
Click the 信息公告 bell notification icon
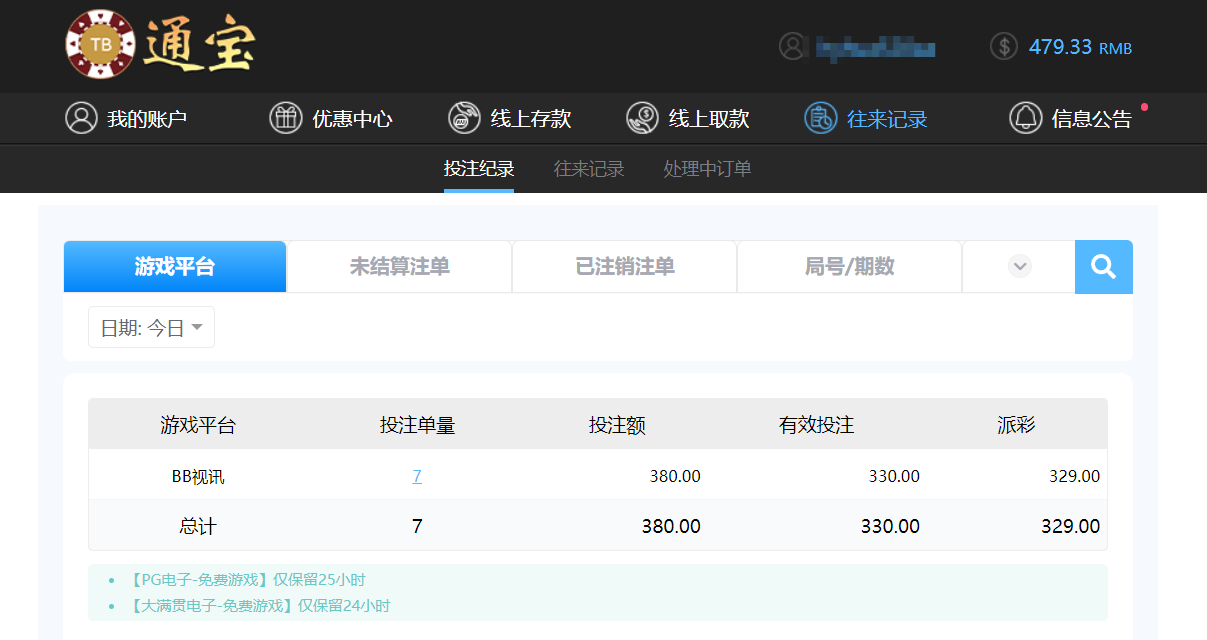click(x=1025, y=118)
